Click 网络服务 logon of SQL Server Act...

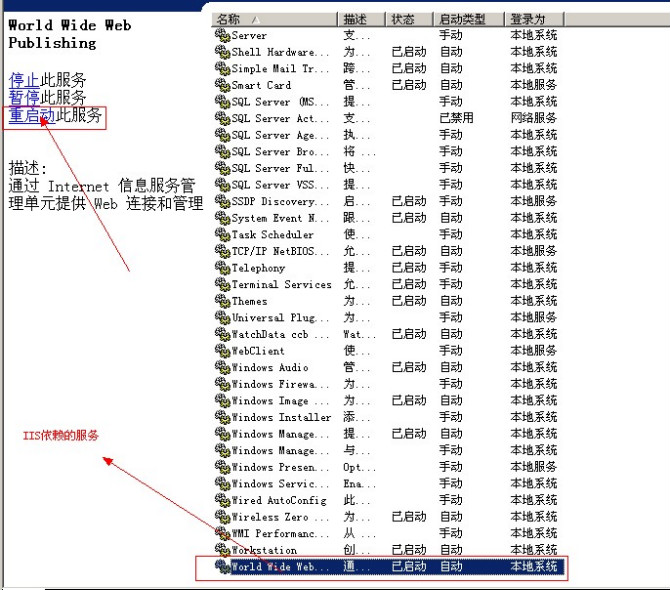(534, 118)
